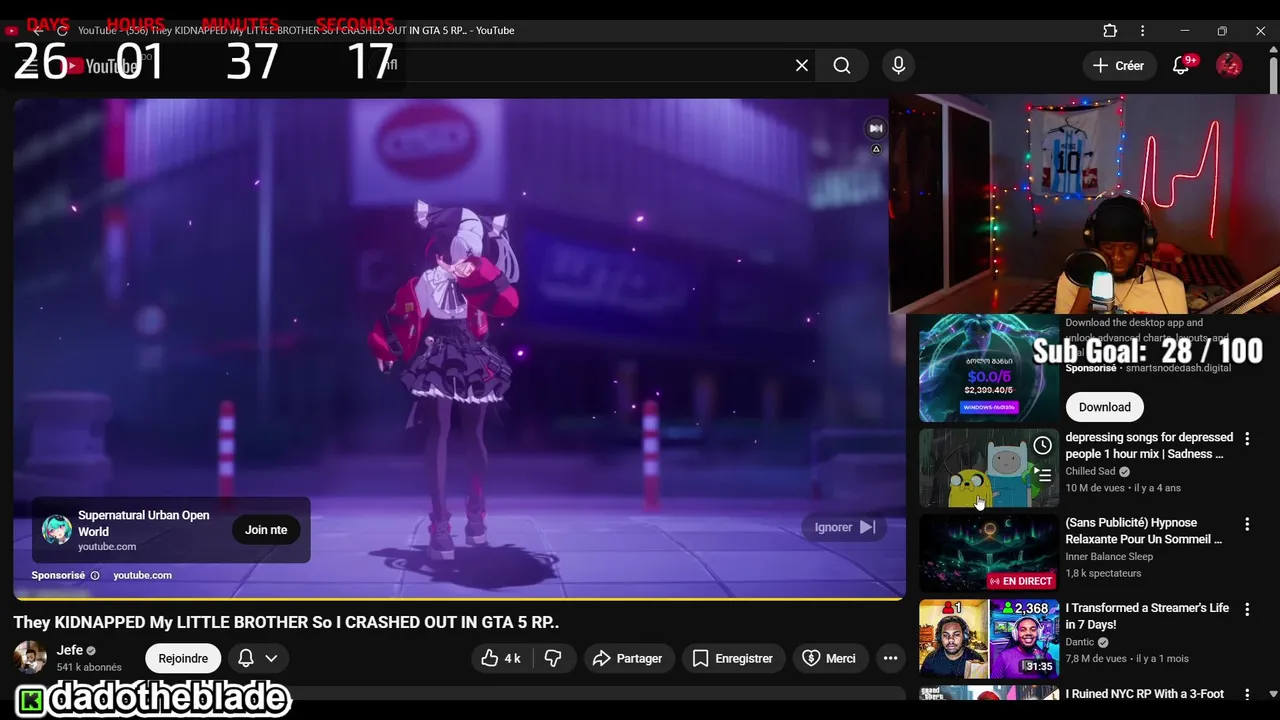This screenshot has height=720, width=1280.
Task: Start voice search with microphone icon
Action: click(898, 65)
